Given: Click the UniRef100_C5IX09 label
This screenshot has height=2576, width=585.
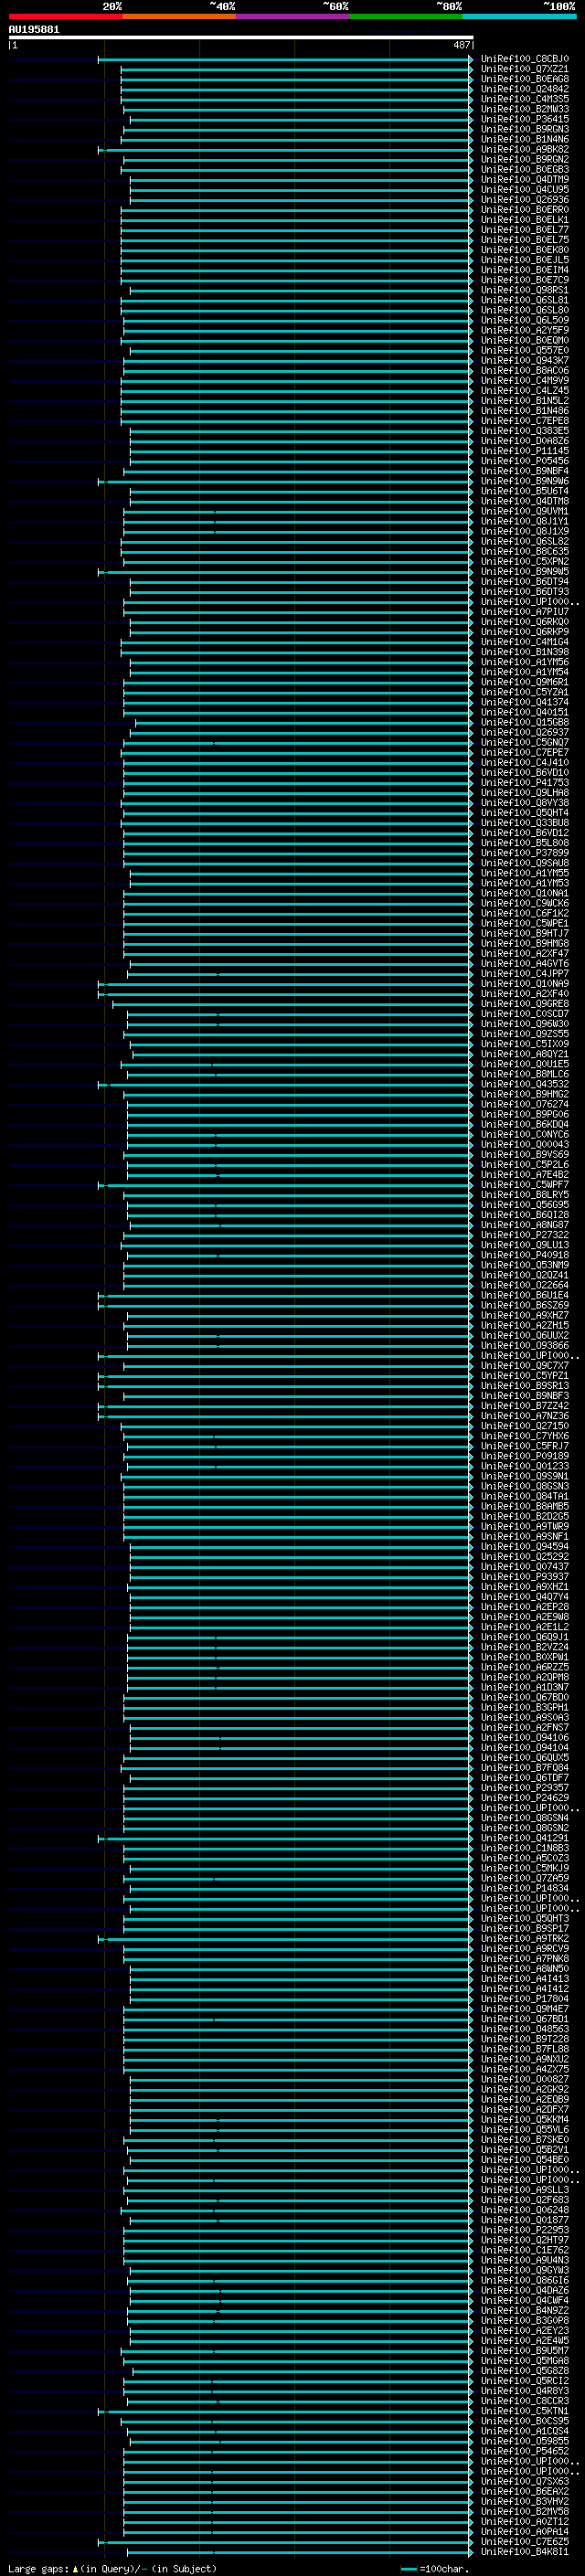Looking at the screenshot, I should [x=524, y=1044].
